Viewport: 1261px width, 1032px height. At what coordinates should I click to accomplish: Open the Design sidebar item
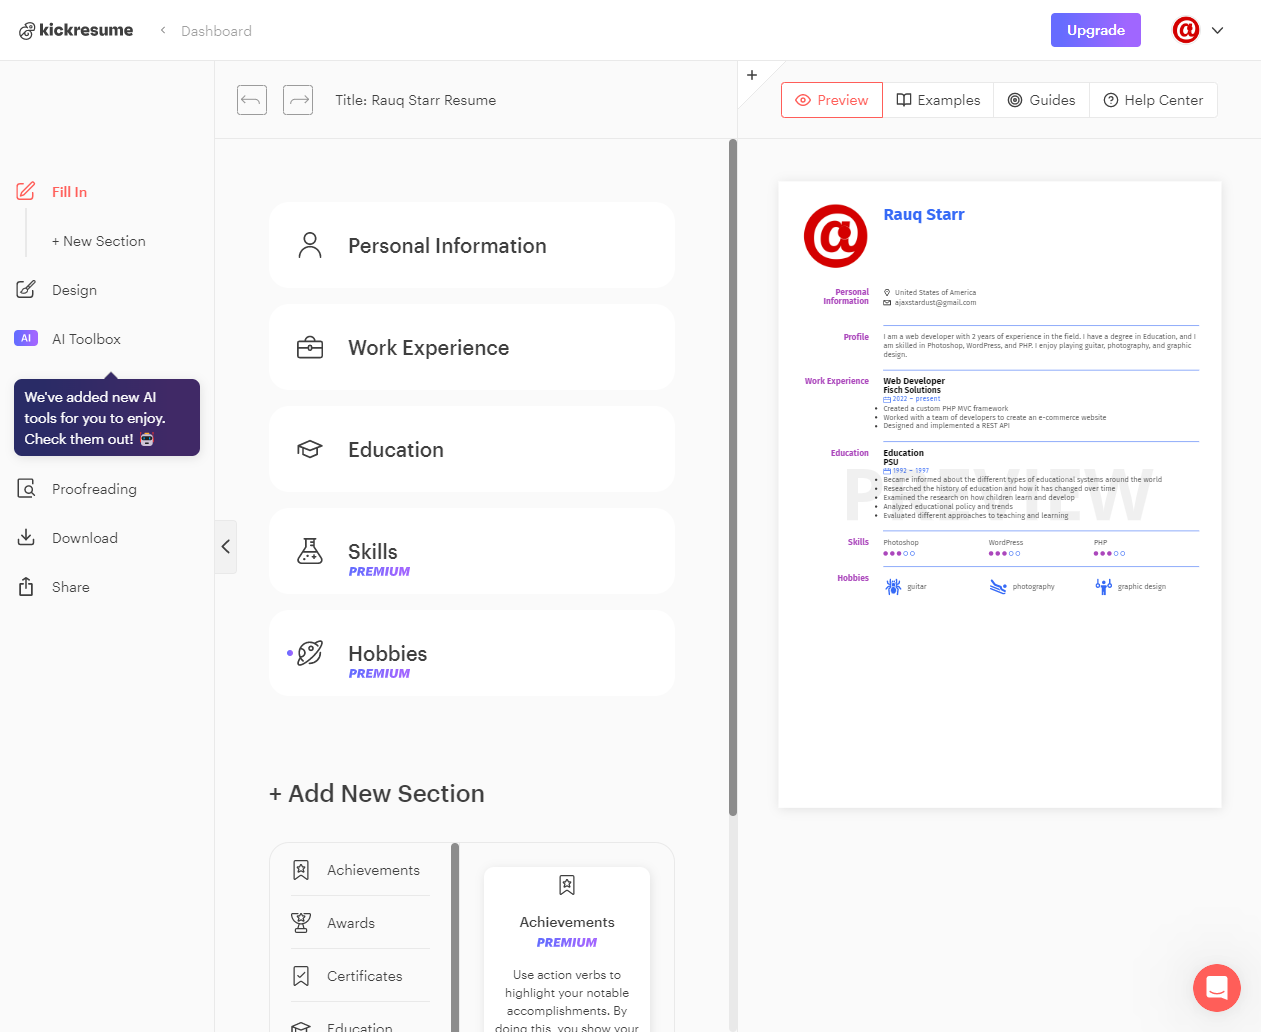pos(74,290)
